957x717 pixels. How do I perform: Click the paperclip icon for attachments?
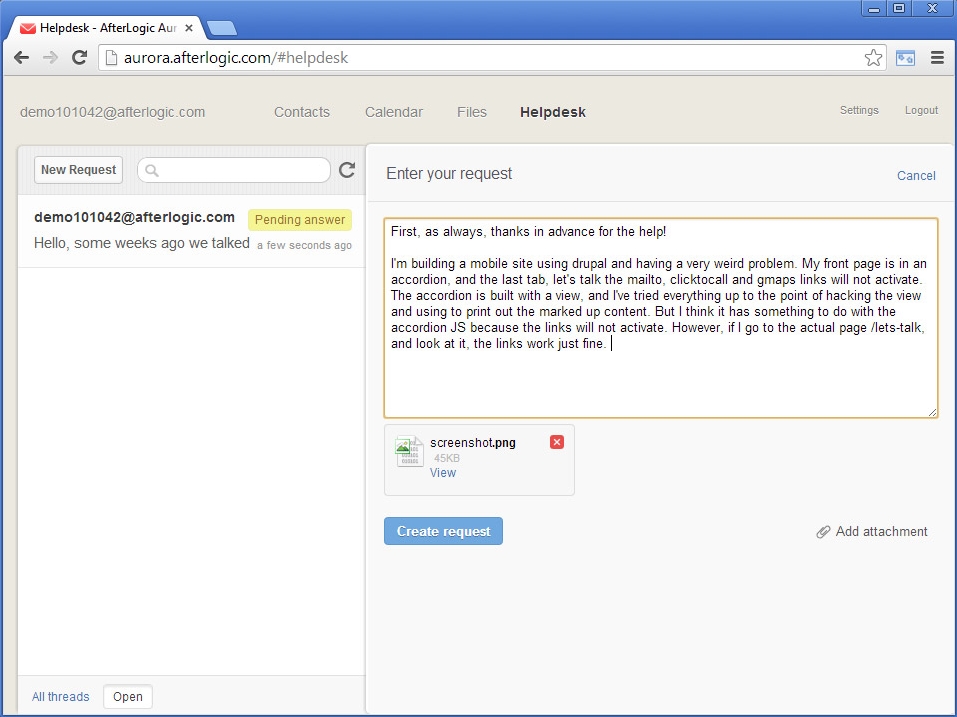(x=823, y=532)
